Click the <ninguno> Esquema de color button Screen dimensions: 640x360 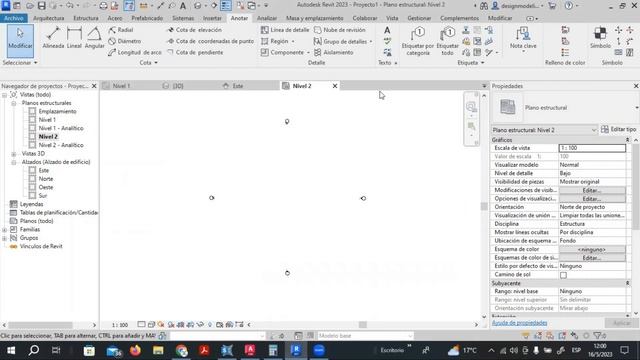coord(591,249)
